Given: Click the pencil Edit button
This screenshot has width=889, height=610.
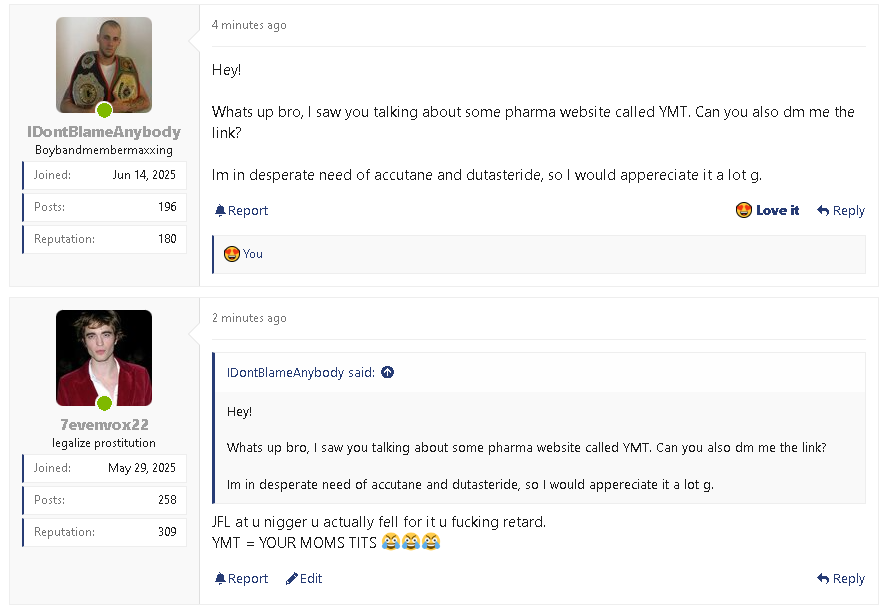Looking at the screenshot, I should pos(304,578).
